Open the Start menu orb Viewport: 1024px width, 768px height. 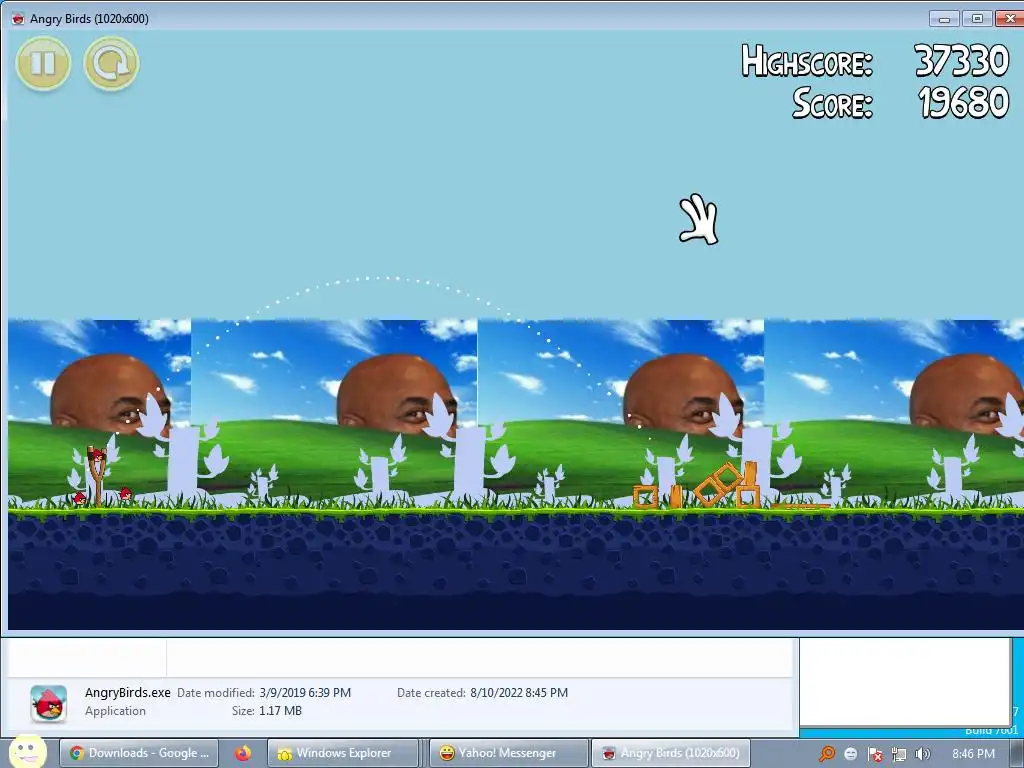[27, 752]
